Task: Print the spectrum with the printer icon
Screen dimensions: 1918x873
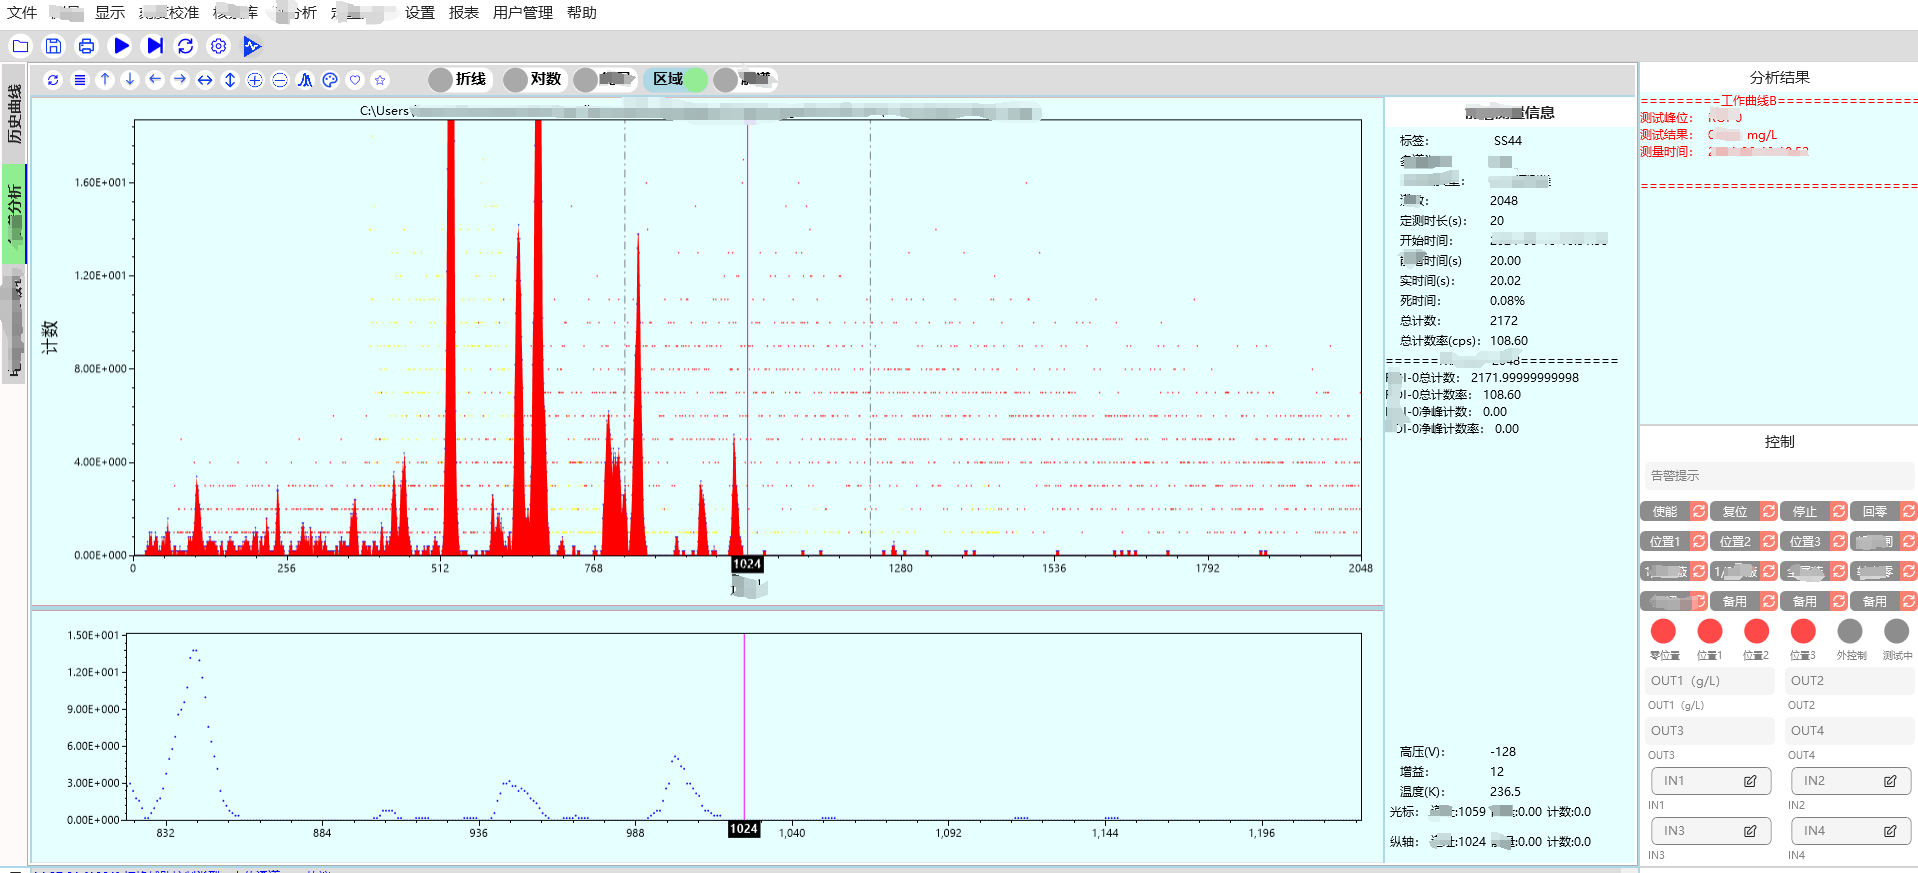Action: [87, 46]
